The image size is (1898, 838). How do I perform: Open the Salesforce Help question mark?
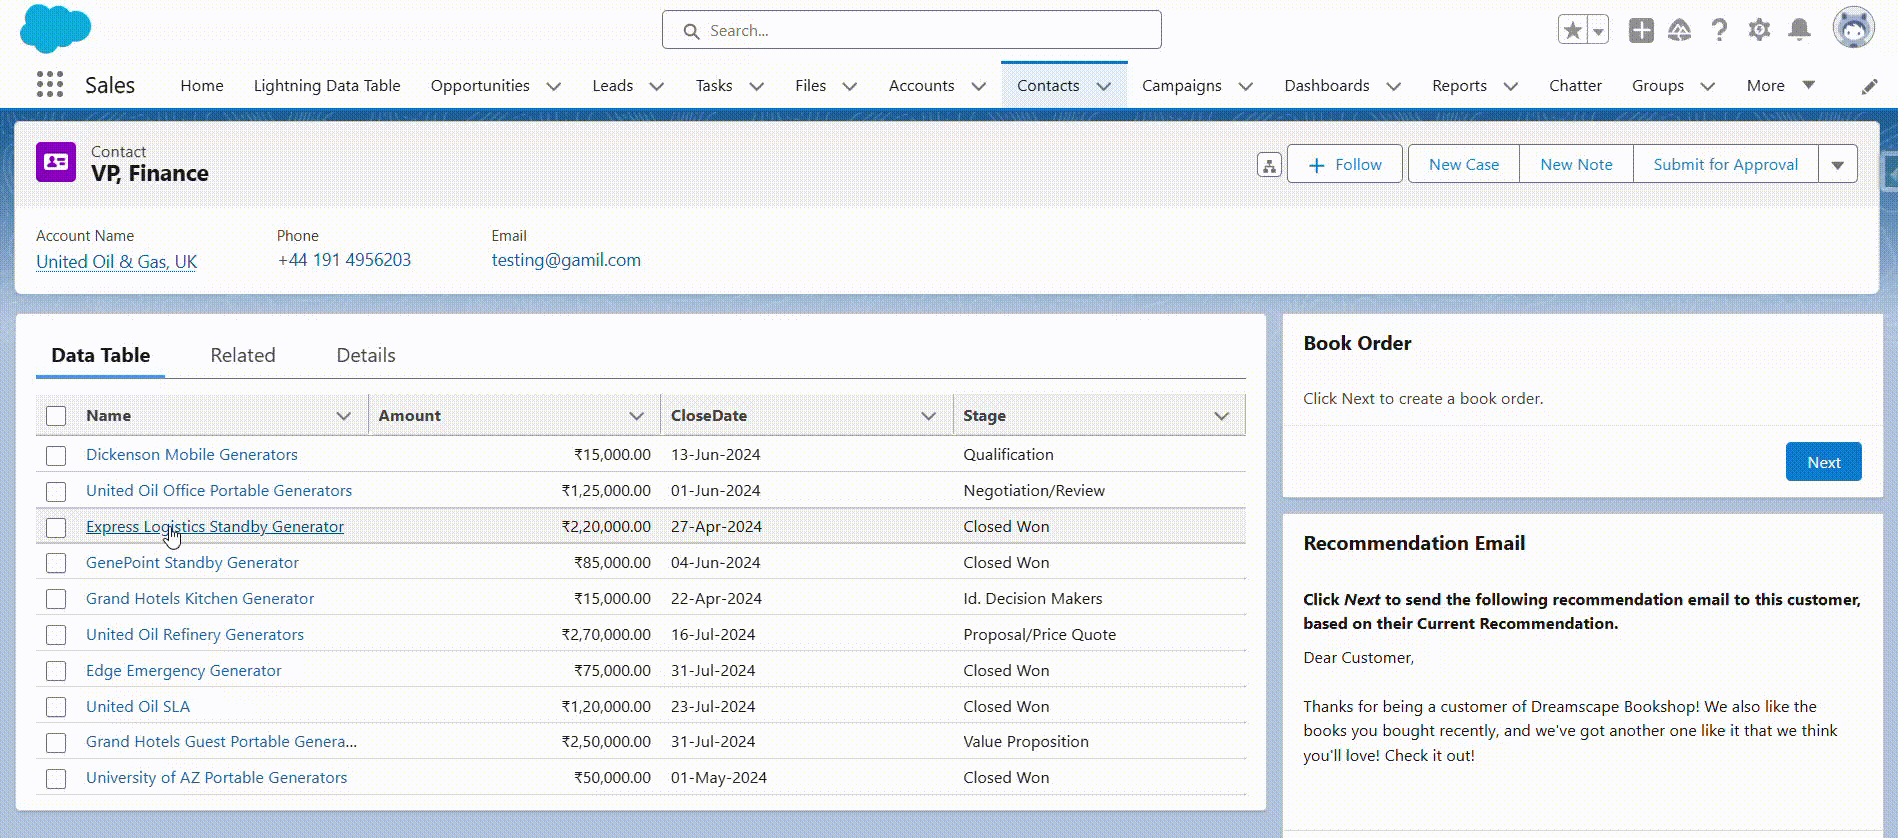1719,30
